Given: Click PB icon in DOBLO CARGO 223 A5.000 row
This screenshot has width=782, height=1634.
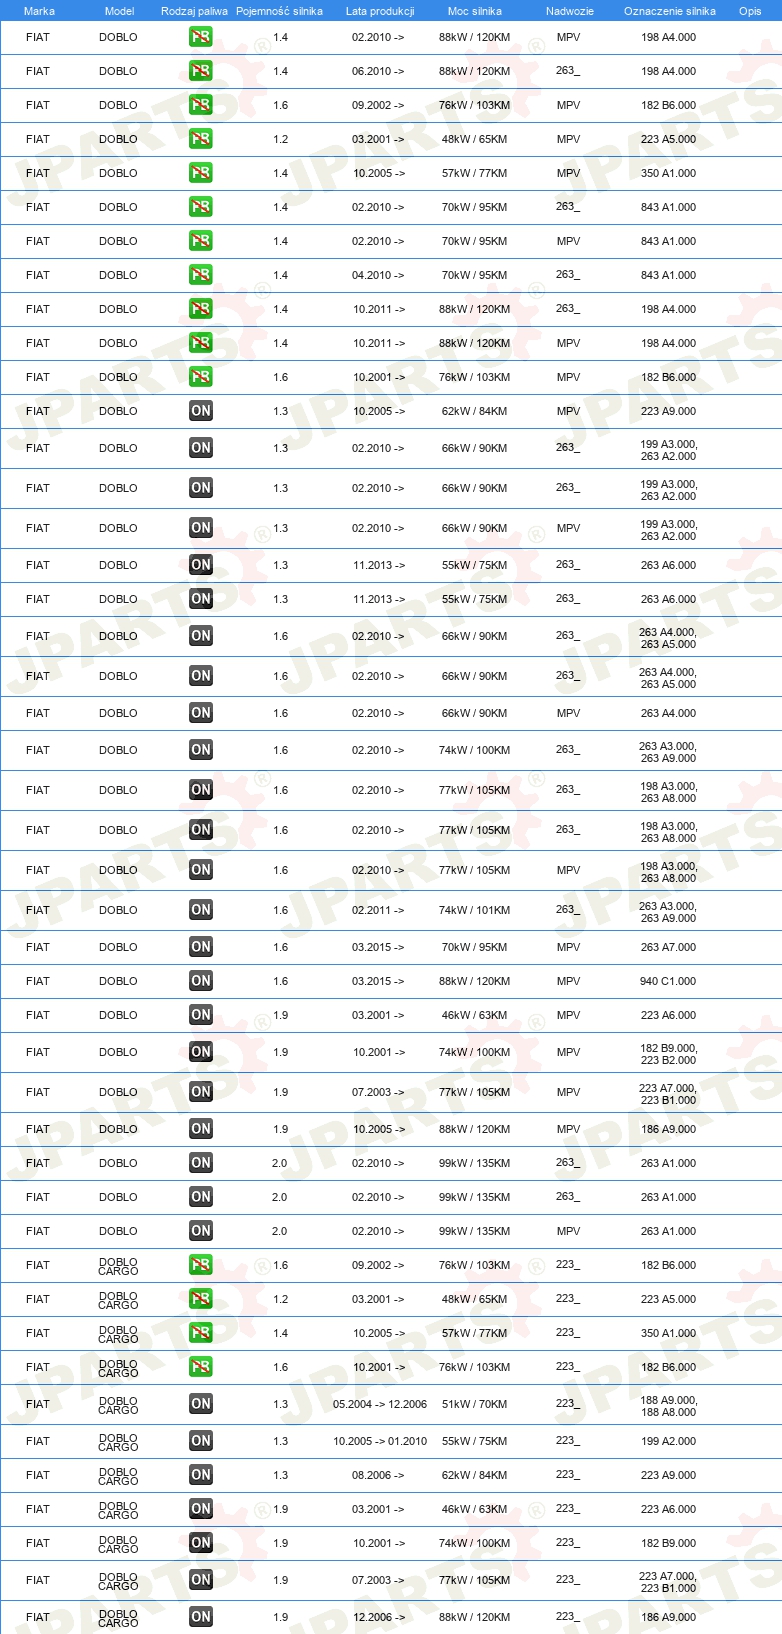Looking at the screenshot, I should pos(201,1299).
